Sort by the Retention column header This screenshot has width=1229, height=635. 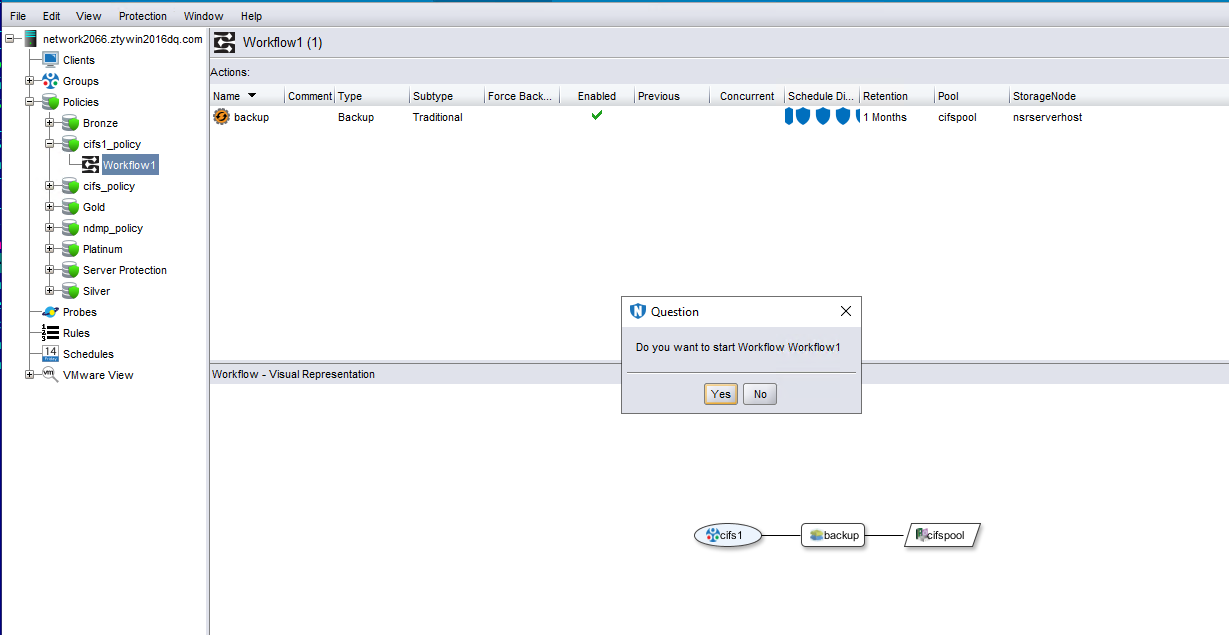[x=897, y=96]
